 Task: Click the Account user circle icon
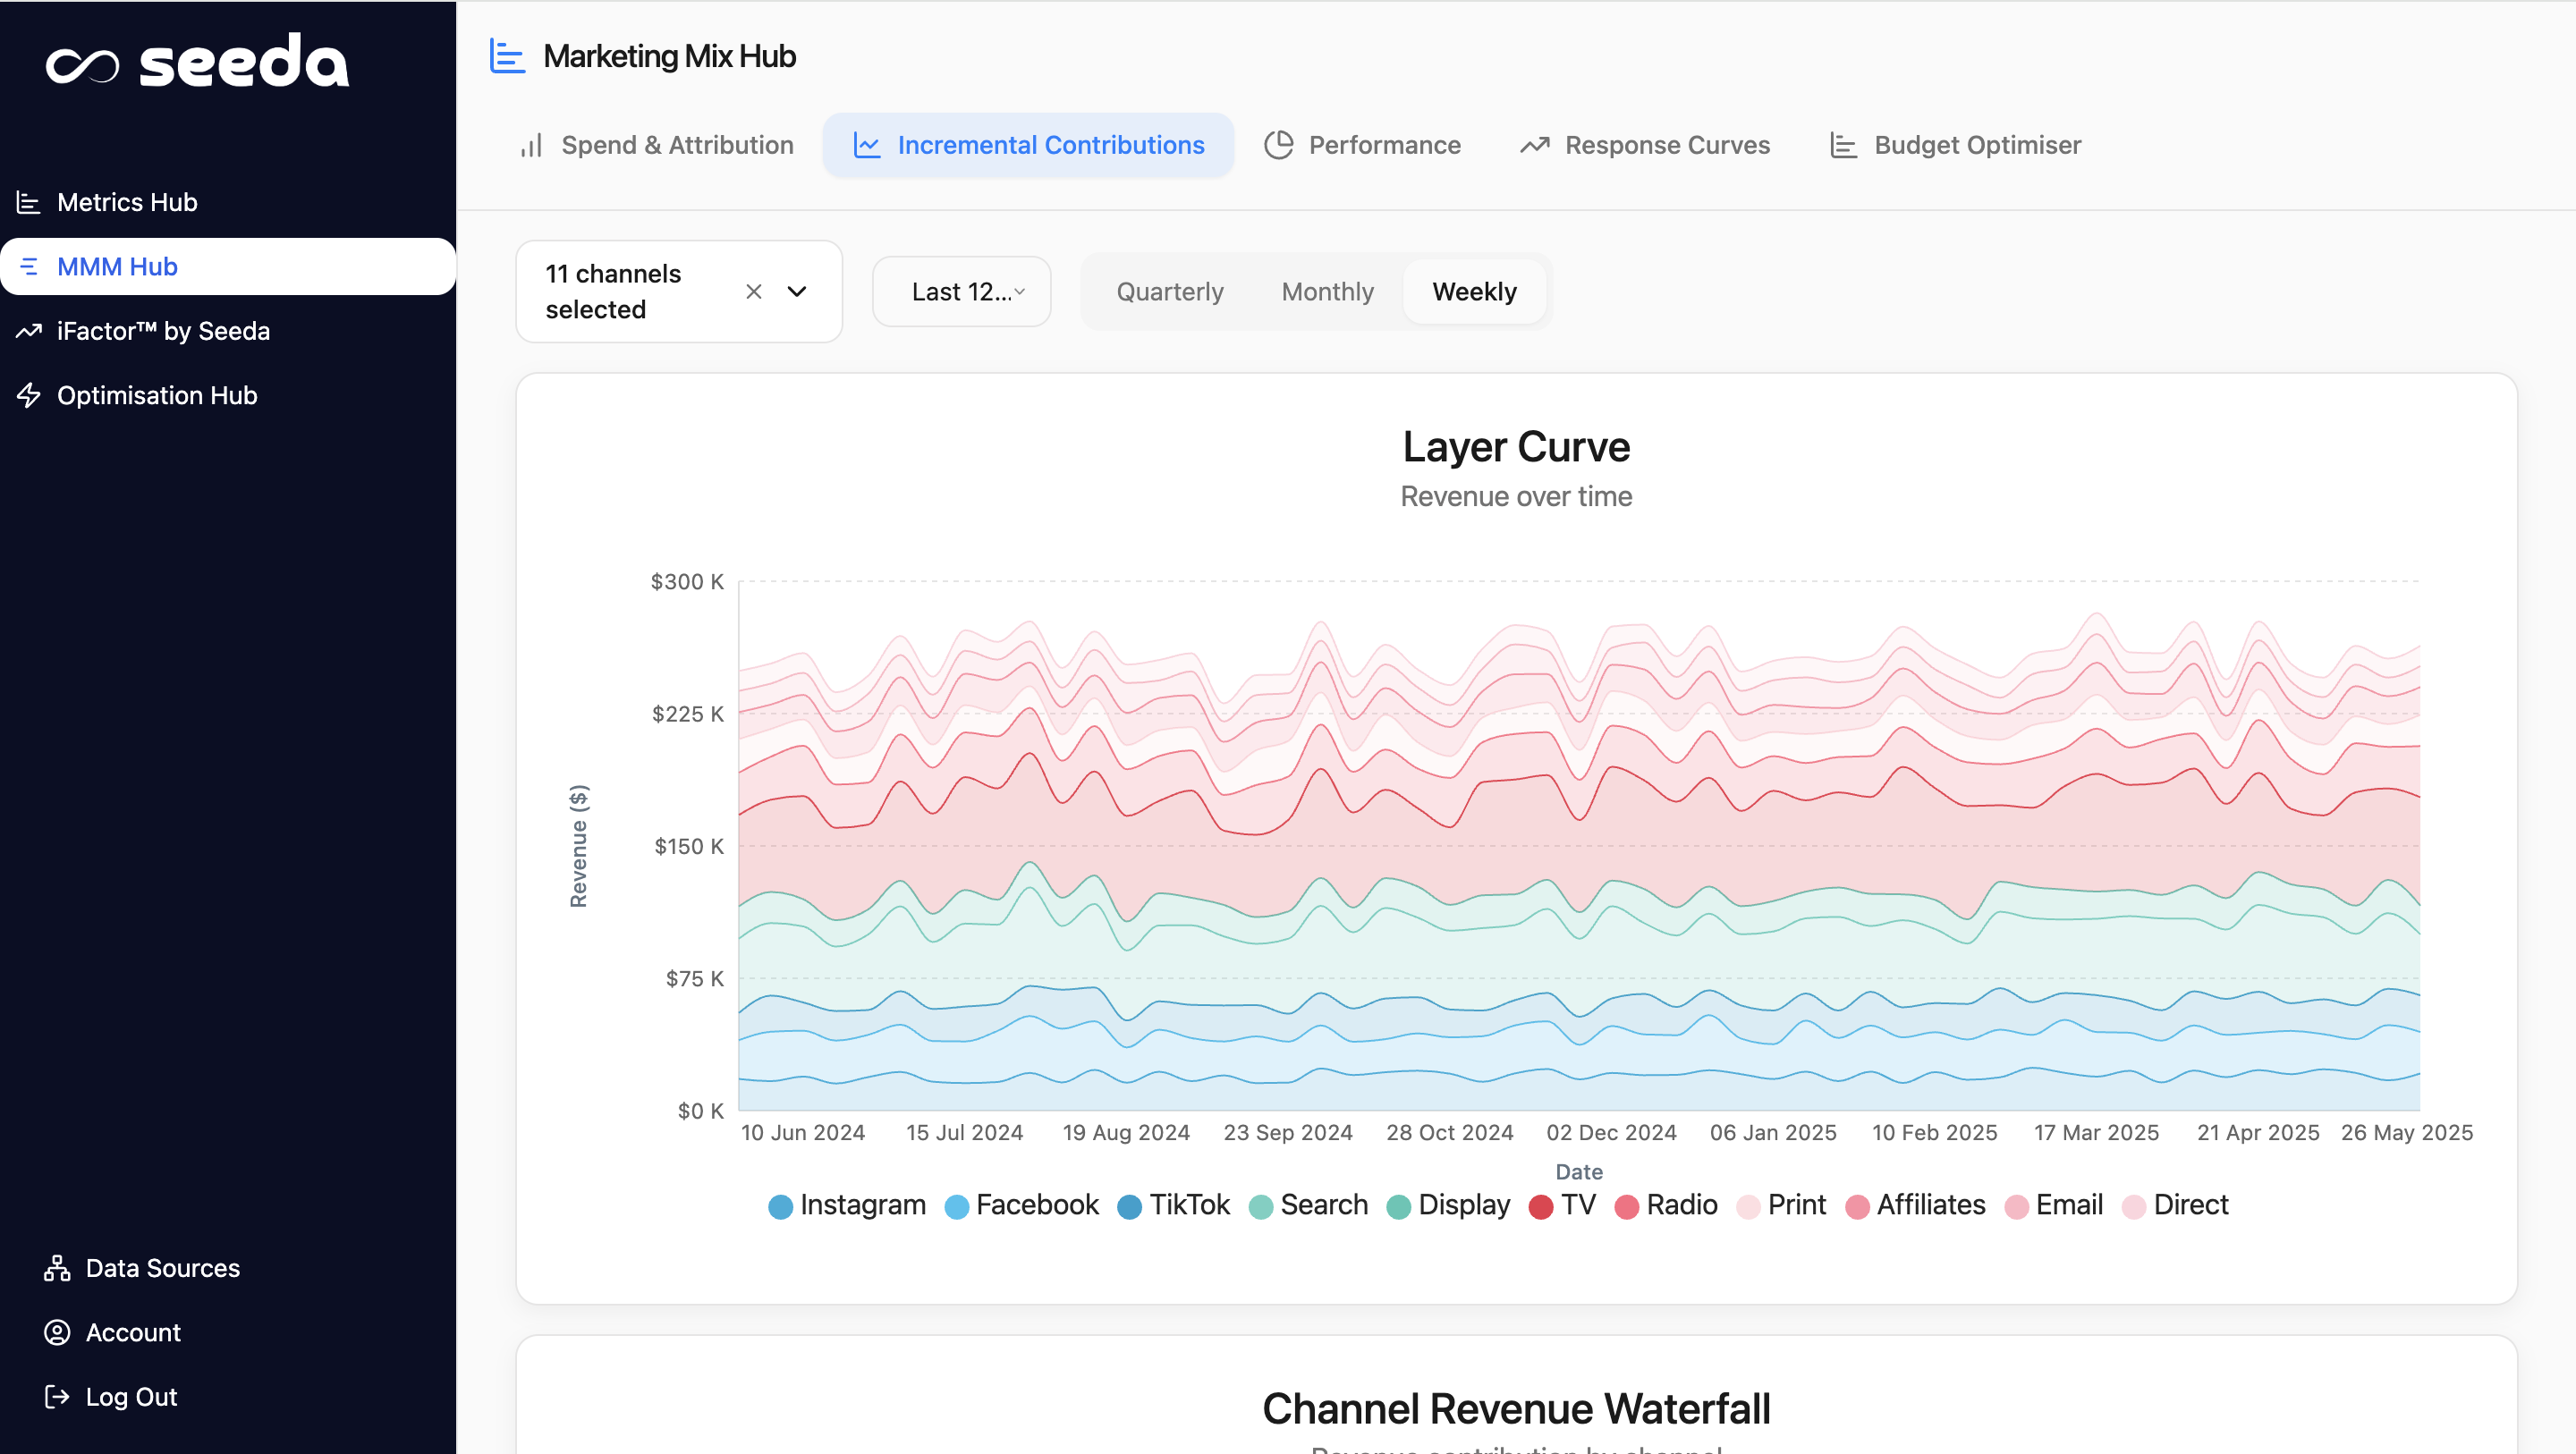(57, 1332)
